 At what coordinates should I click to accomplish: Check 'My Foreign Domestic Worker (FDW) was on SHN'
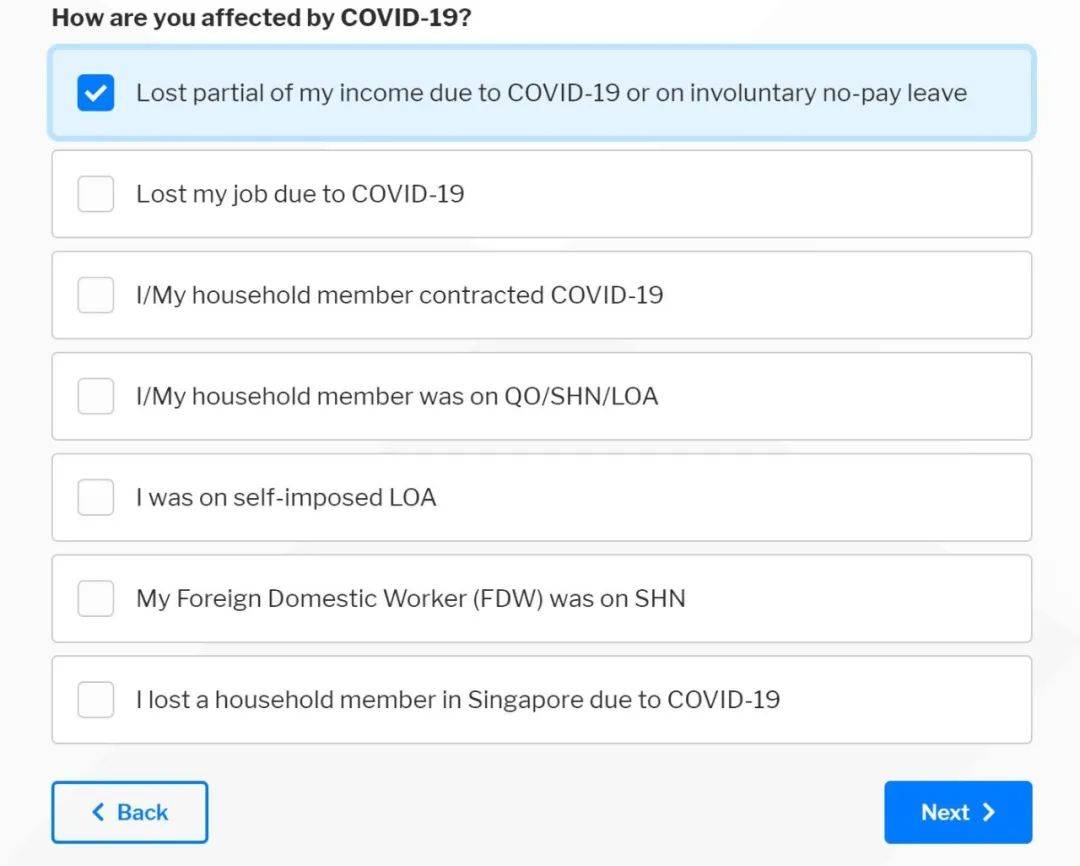pos(95,598)
